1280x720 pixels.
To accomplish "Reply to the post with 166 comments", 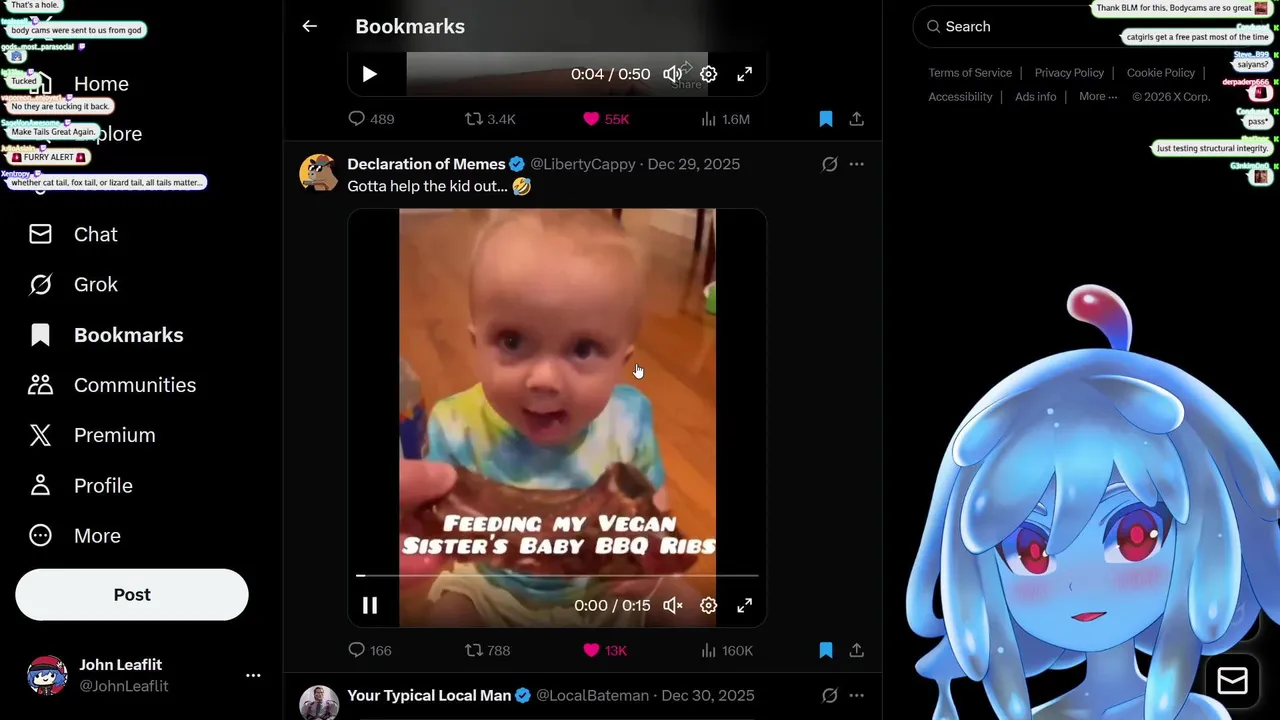I will coord(369,650).
